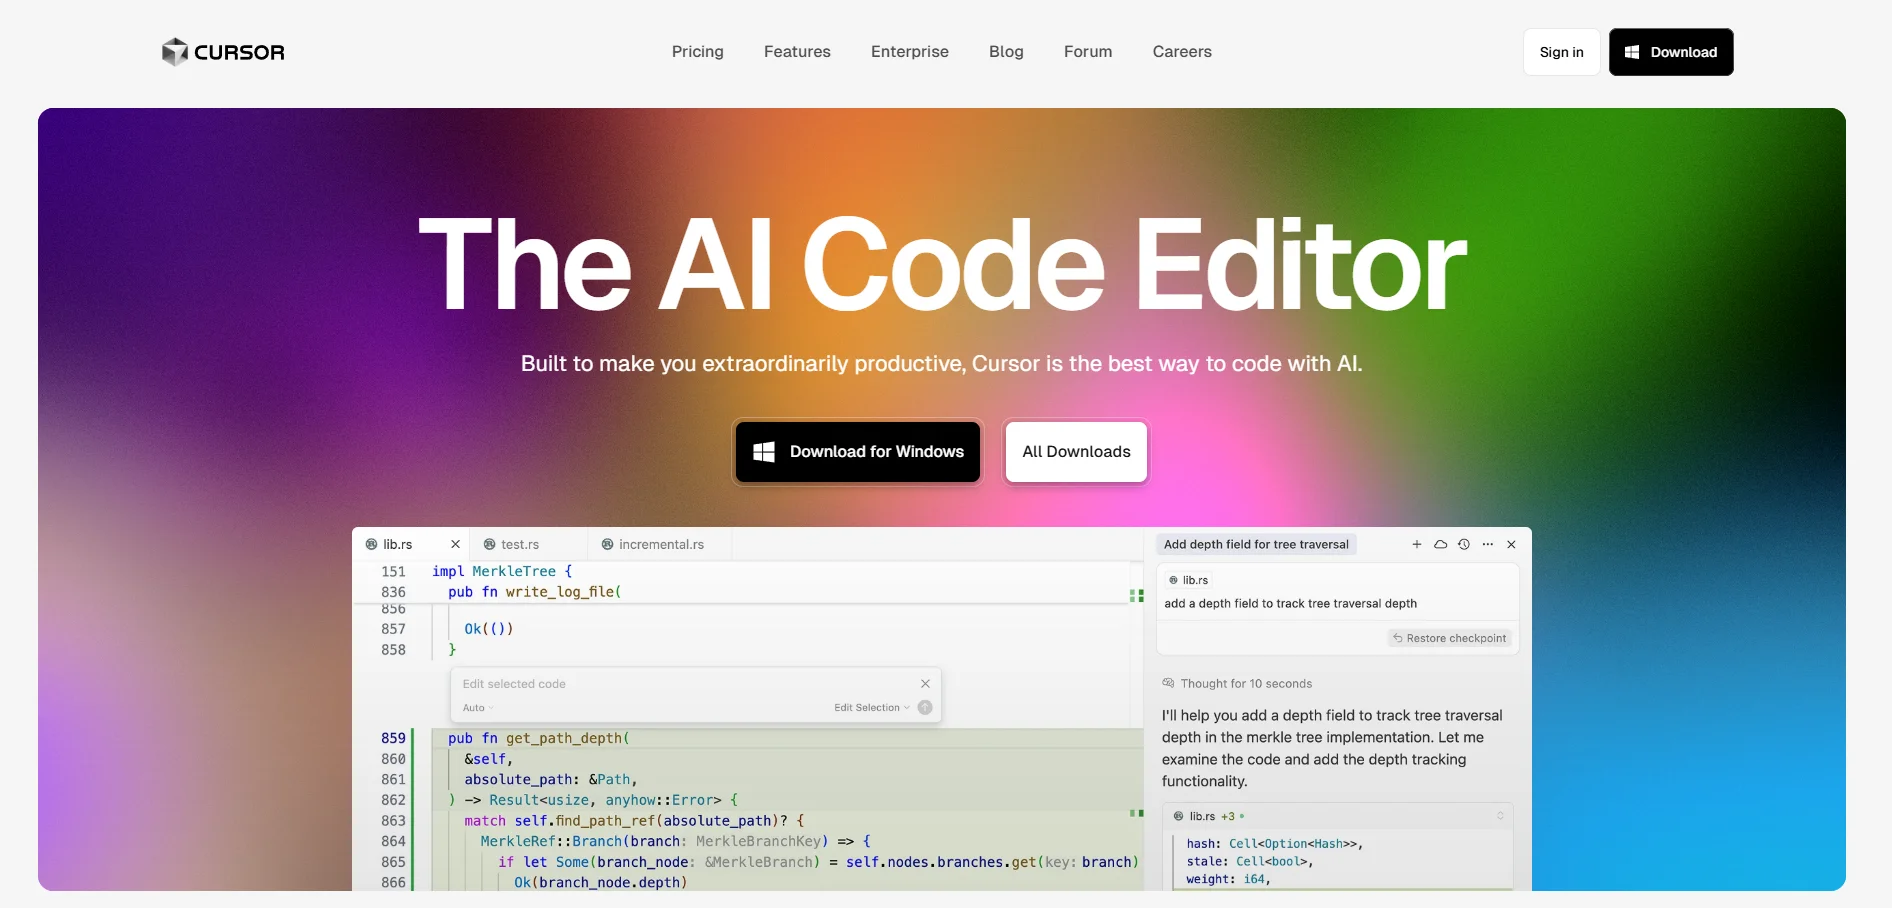
Task: Select 'Add depth field for tree traversal' chat tab
Action: point(1256,544)
